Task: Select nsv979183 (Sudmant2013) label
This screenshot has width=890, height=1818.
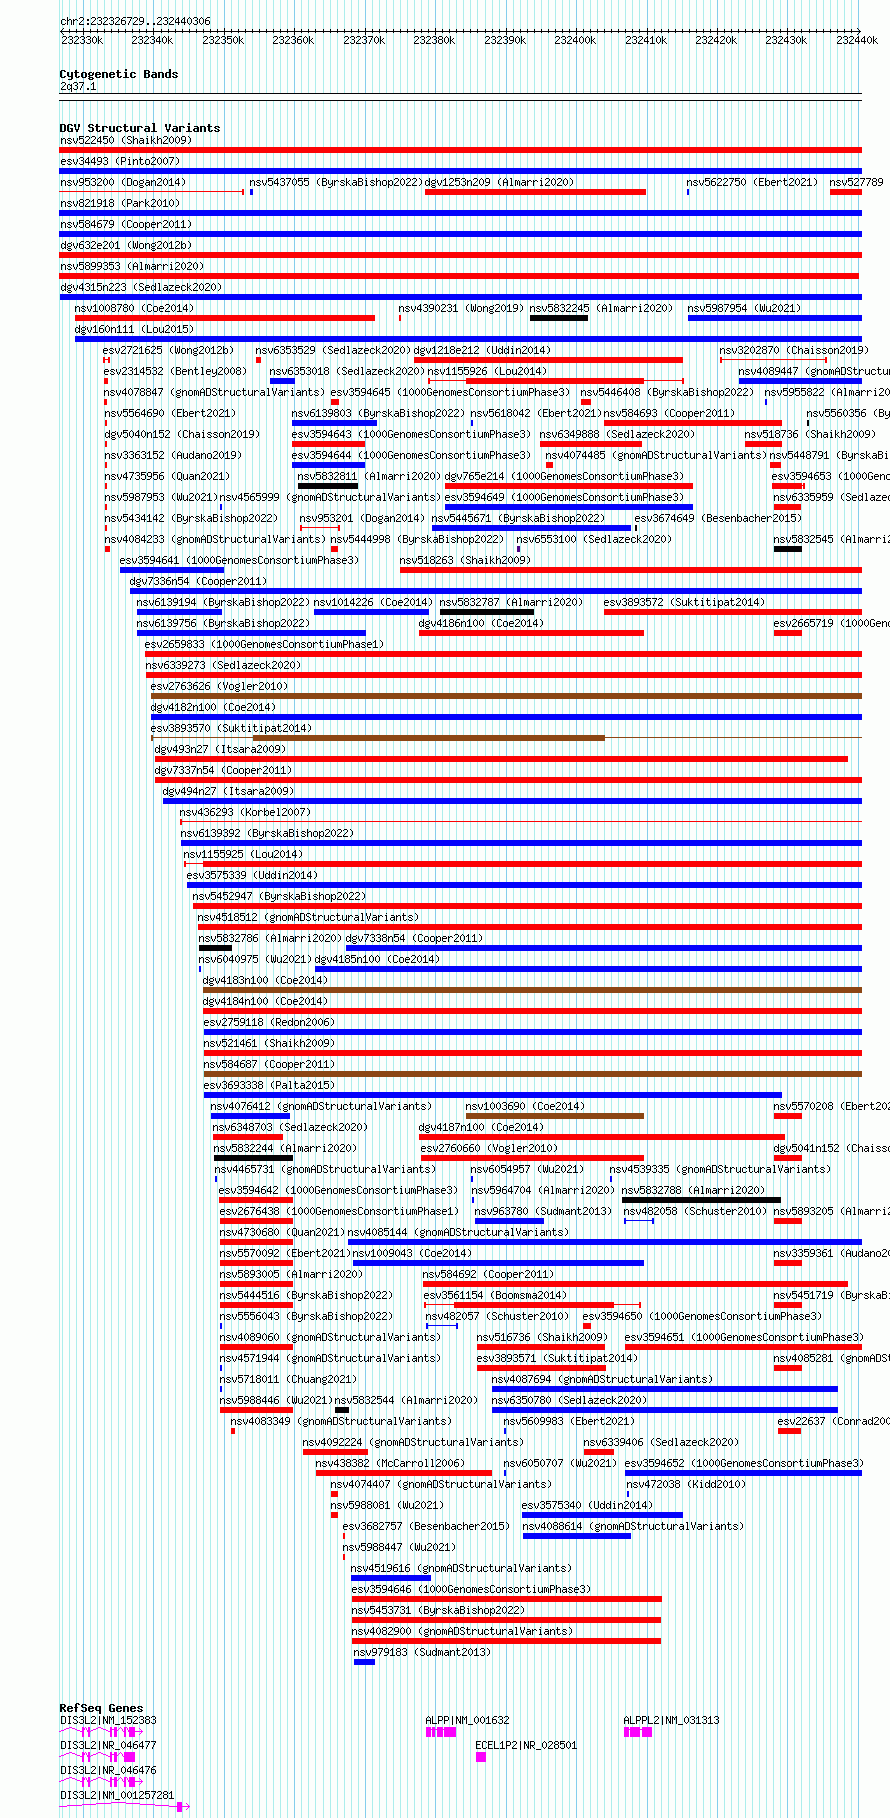Action: (422, 1652)
